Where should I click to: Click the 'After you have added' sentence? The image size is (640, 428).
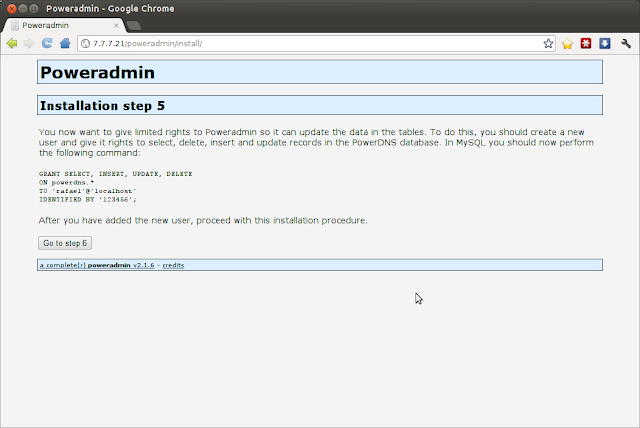203,220
